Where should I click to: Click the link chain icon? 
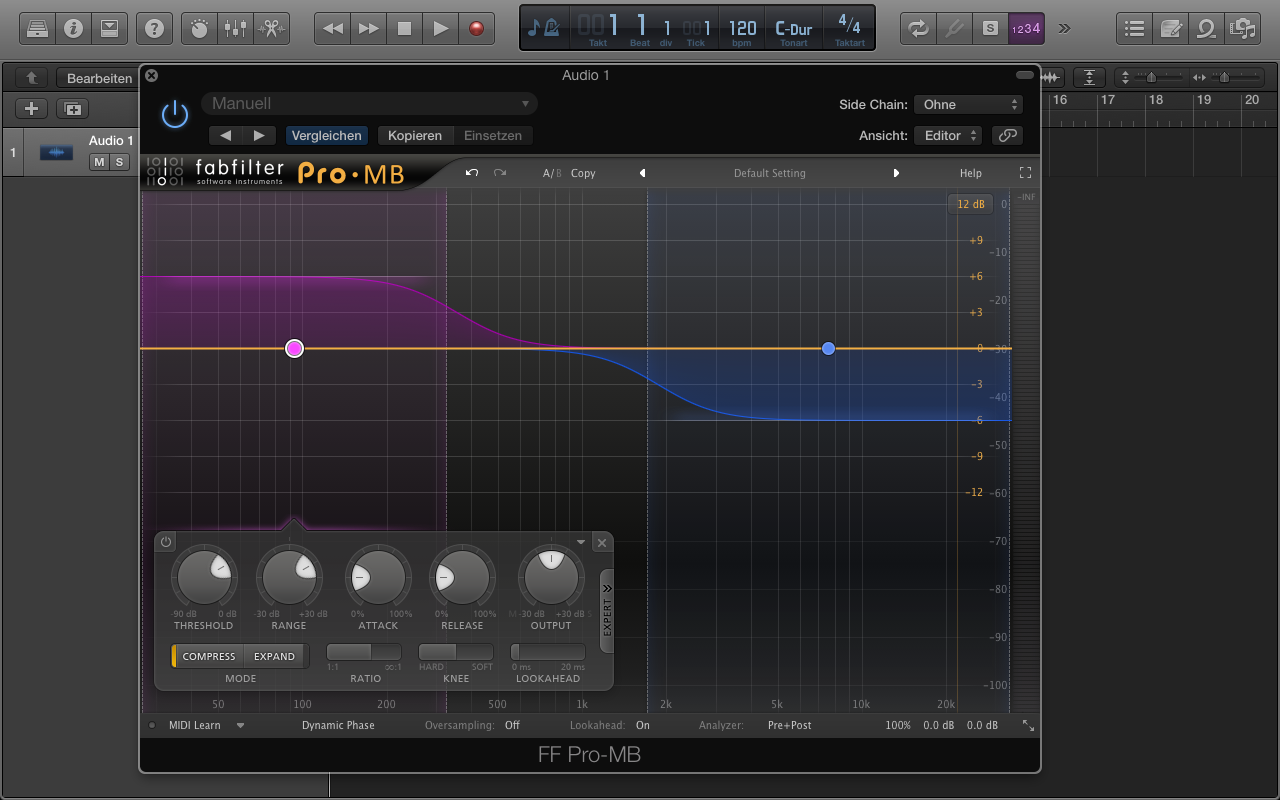click(1009, 135)
